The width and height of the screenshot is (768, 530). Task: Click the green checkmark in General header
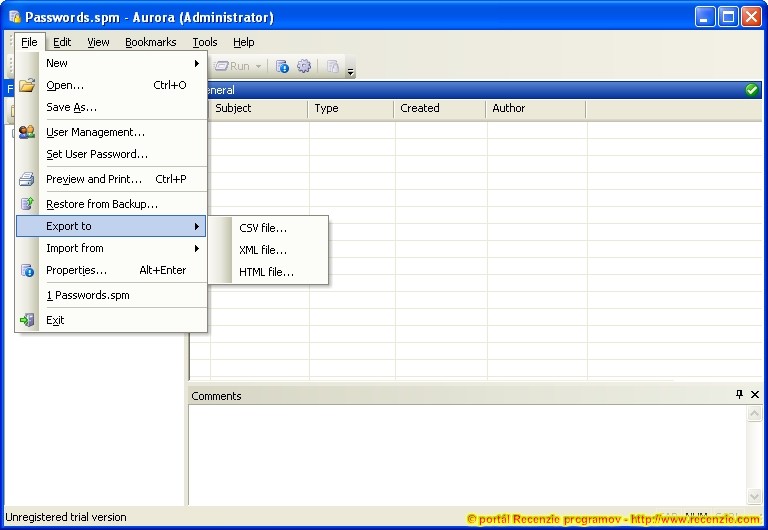752,90
